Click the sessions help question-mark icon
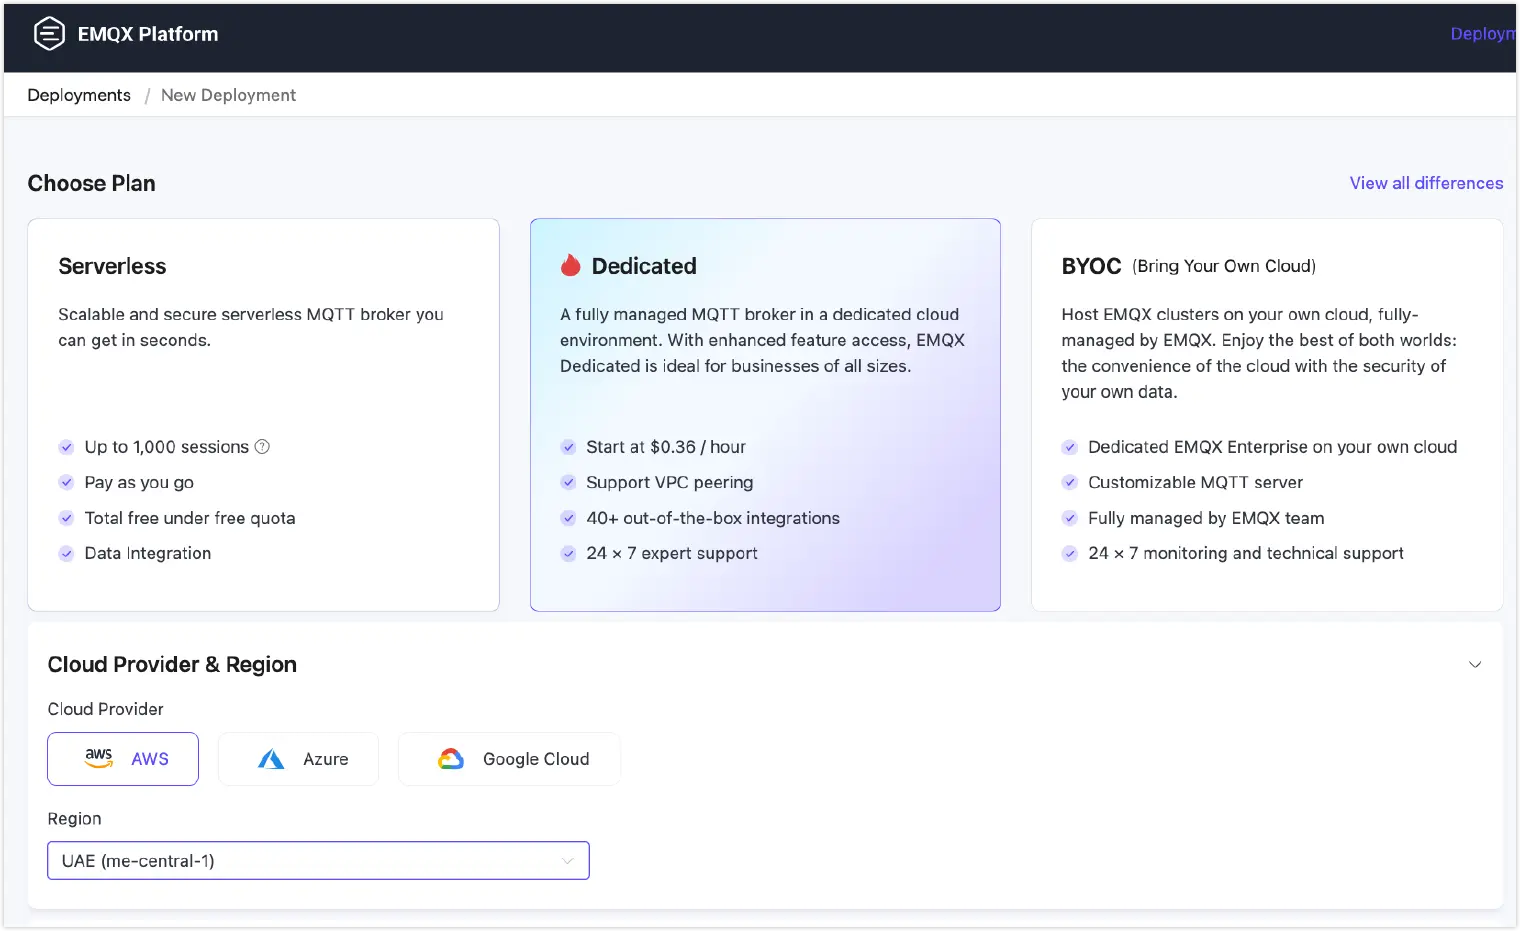 coord(262,447)
